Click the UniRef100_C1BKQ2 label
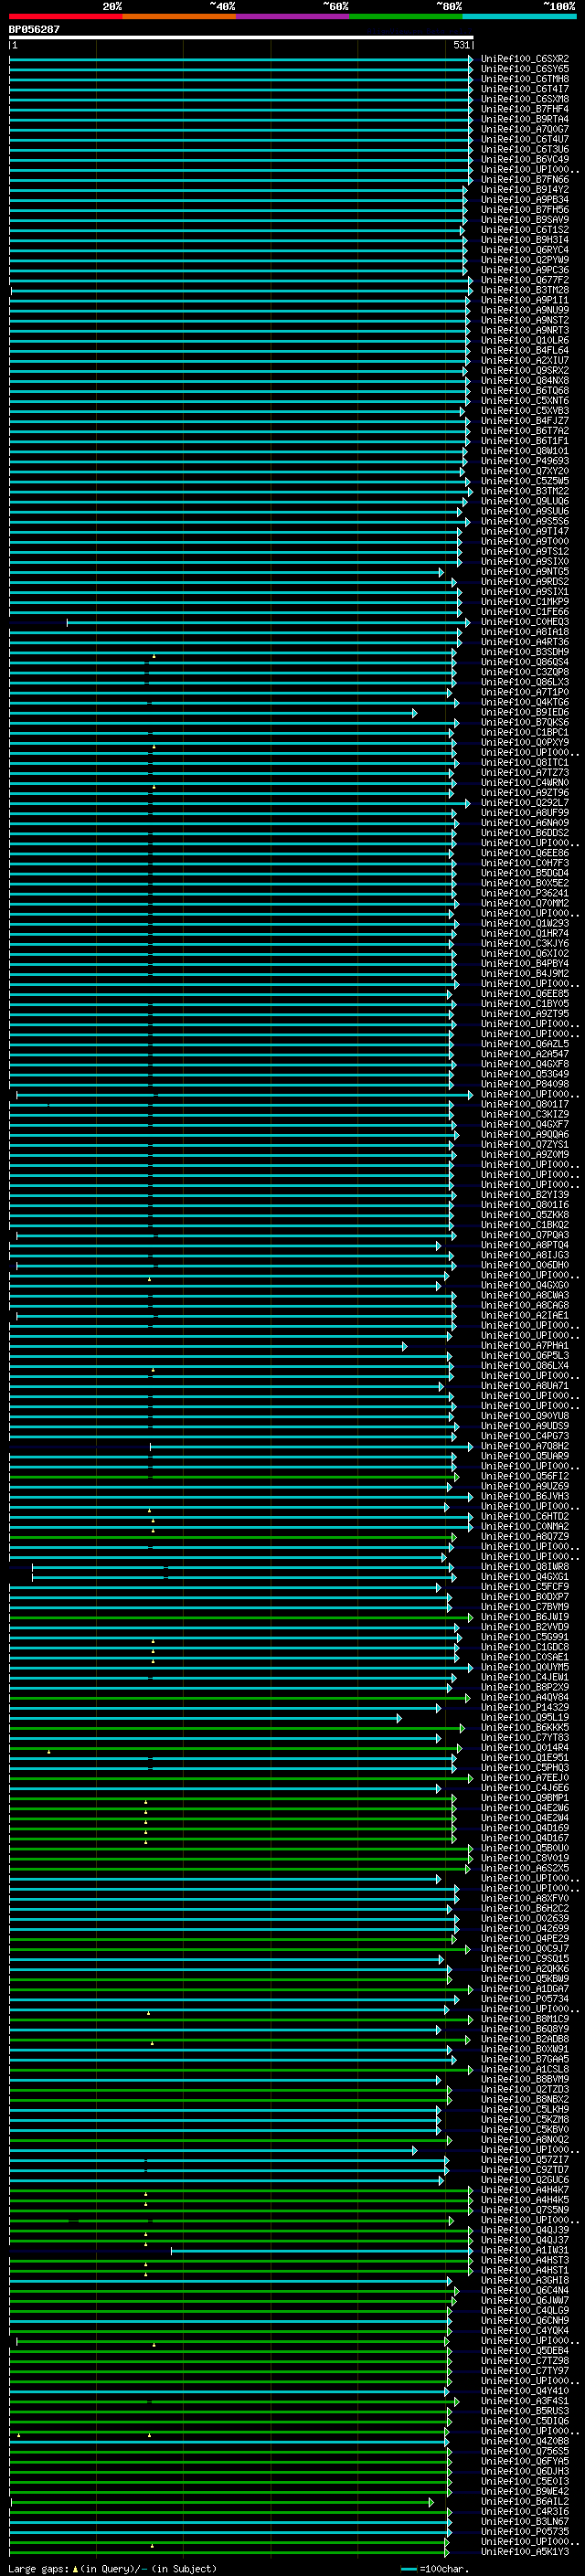Image resolution: width=585 pixels, height=2576 pixels. click(x=525, y=1225)
